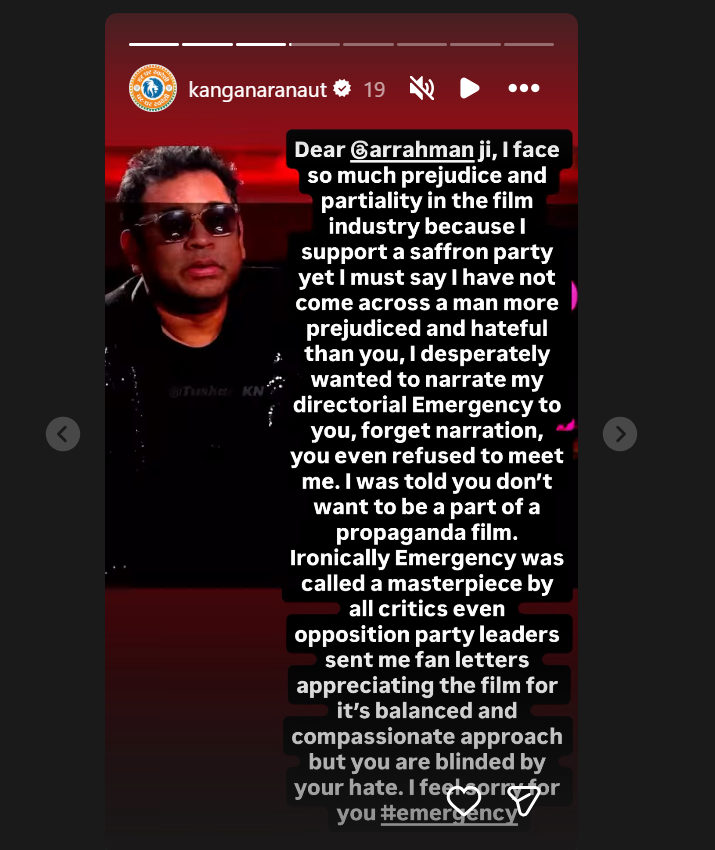Click the 19 timestamp next to the username
The width and height of the screenshot is (715, 850).
[x=374, y=89]
